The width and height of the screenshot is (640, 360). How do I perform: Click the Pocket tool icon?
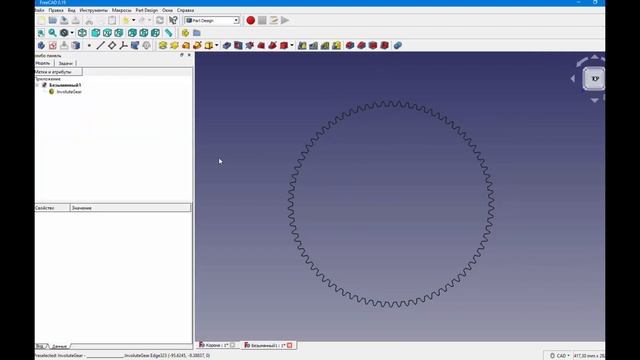tap(227, 45)
